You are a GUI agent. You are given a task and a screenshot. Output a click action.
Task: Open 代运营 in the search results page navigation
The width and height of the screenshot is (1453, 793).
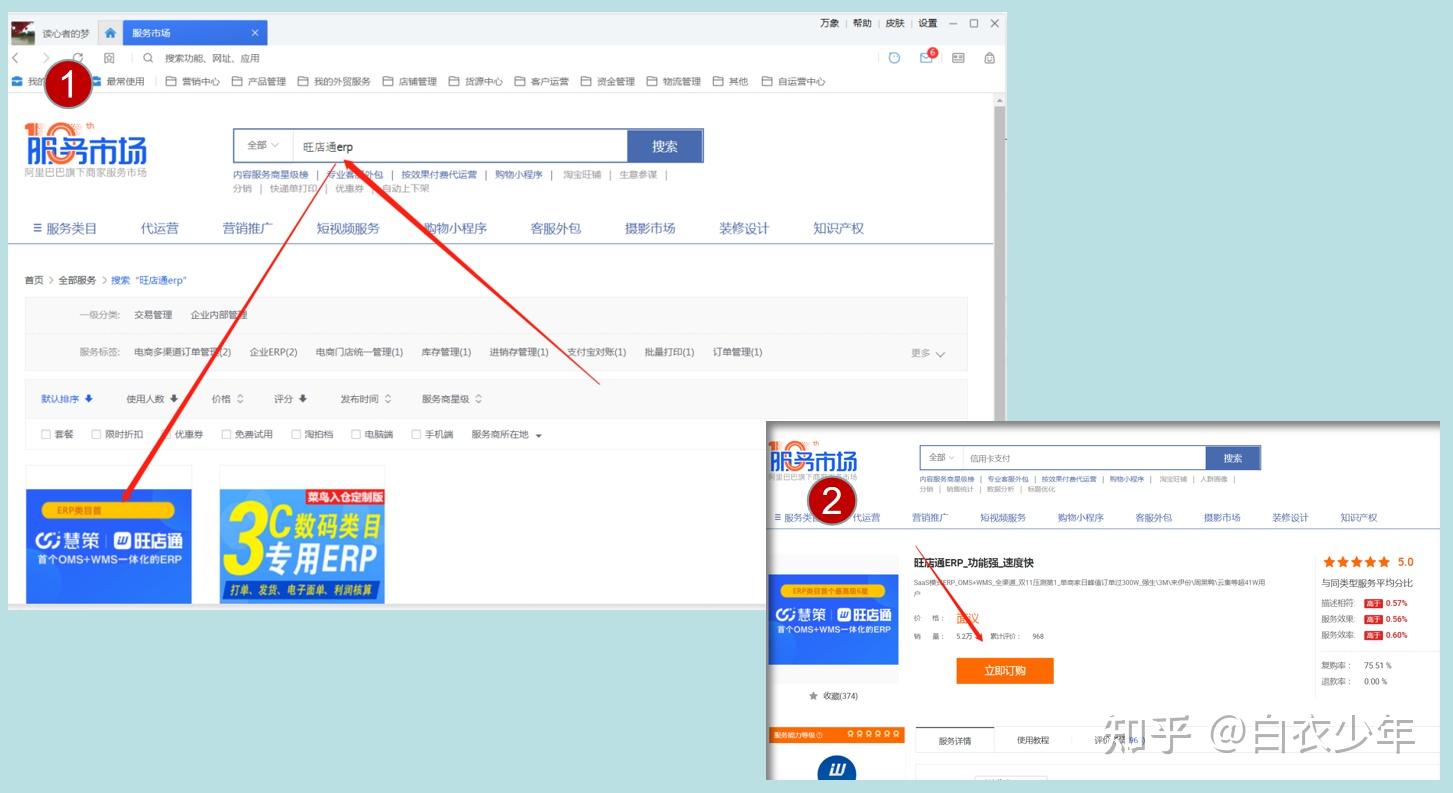(160, 228)
